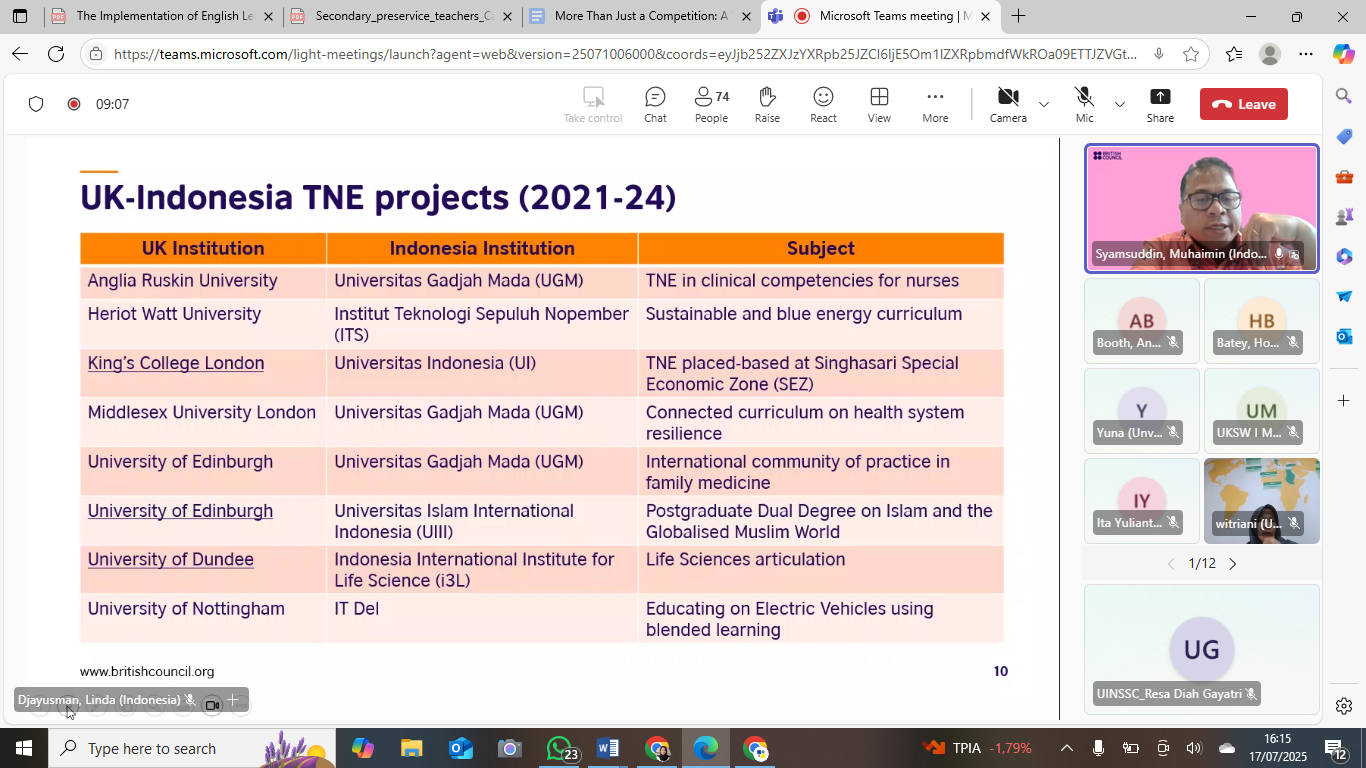Close The Implementation of English tab

click(268, 16)
